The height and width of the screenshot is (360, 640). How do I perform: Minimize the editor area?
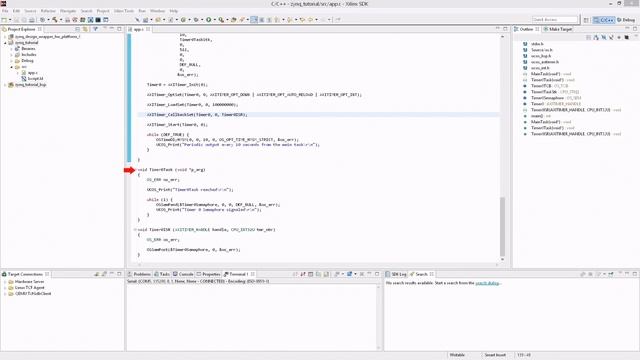coord(498,29)
